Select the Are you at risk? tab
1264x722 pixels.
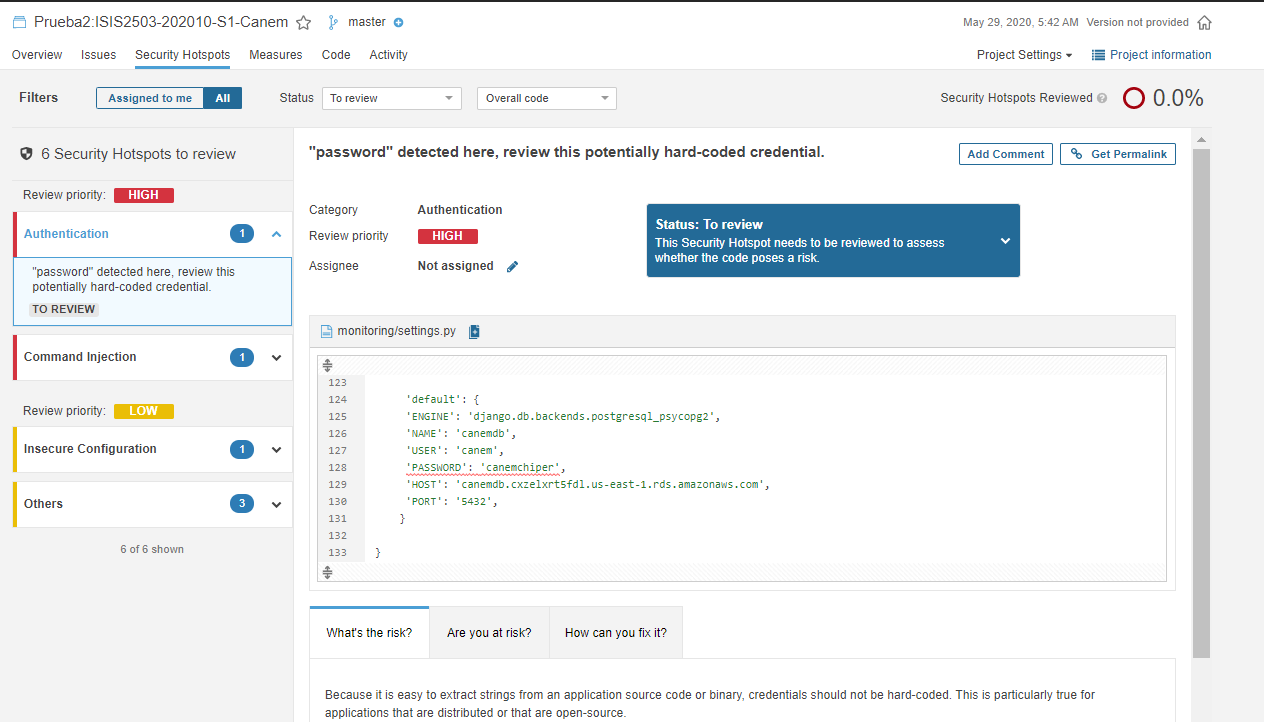[x=489, y=633]
